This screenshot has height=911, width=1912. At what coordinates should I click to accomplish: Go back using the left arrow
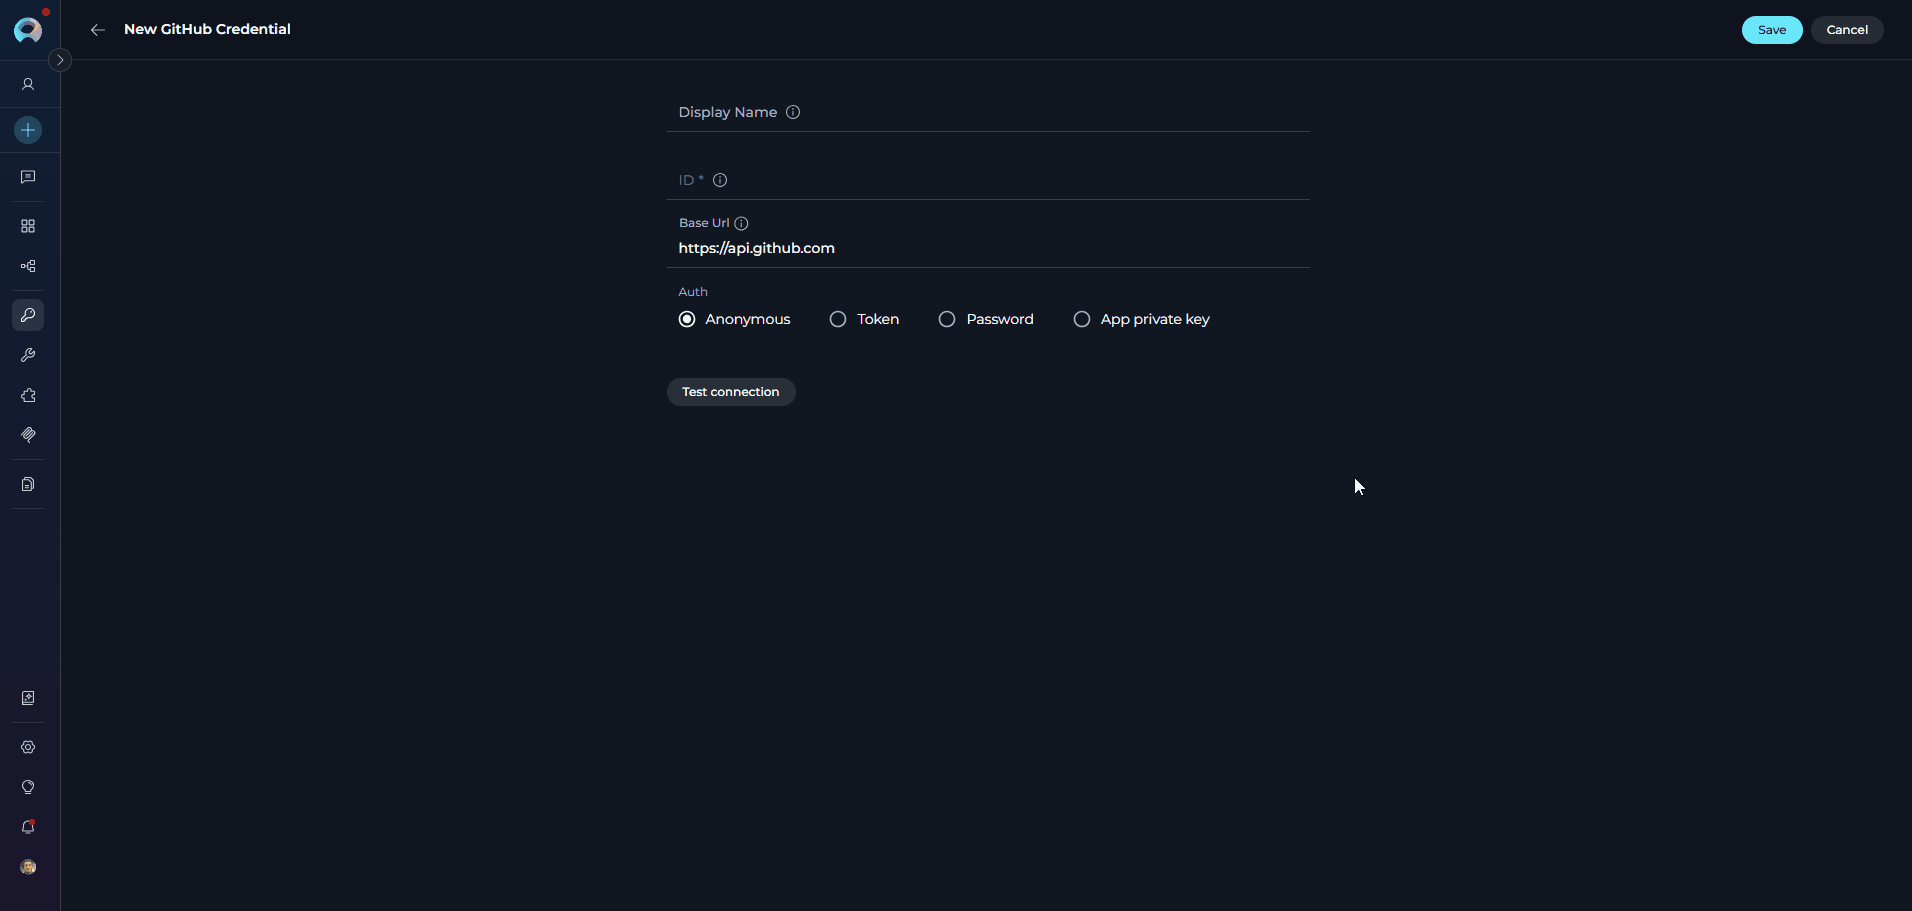(x=98, y=30)
